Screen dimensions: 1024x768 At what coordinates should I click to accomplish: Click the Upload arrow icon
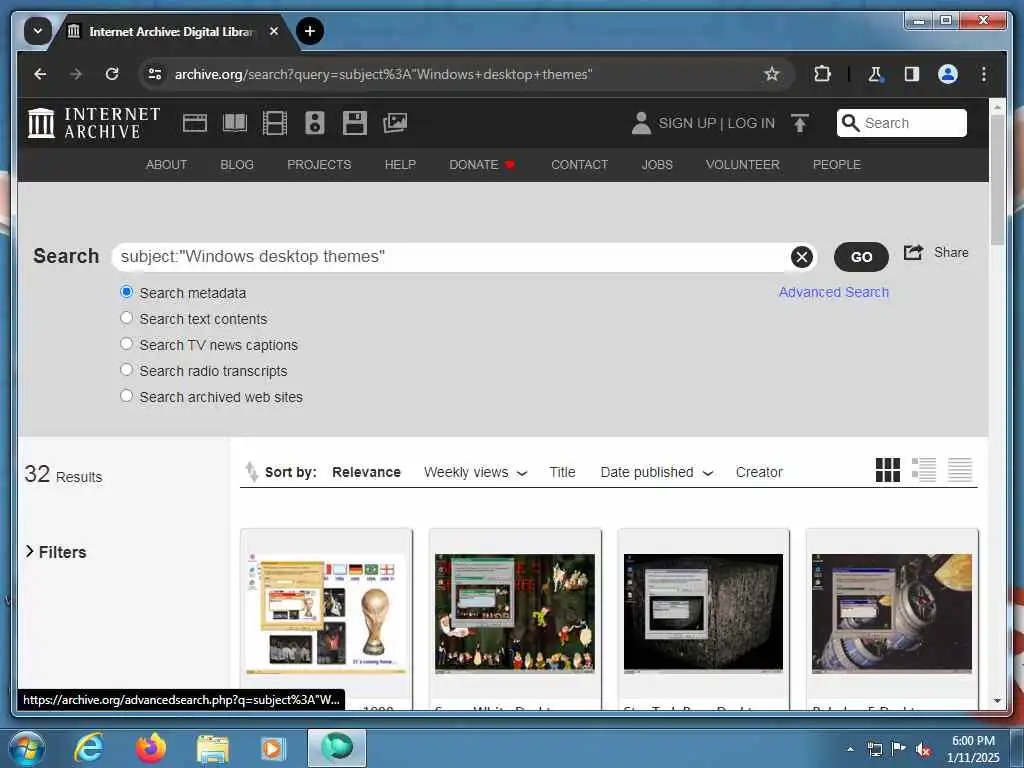799,123
